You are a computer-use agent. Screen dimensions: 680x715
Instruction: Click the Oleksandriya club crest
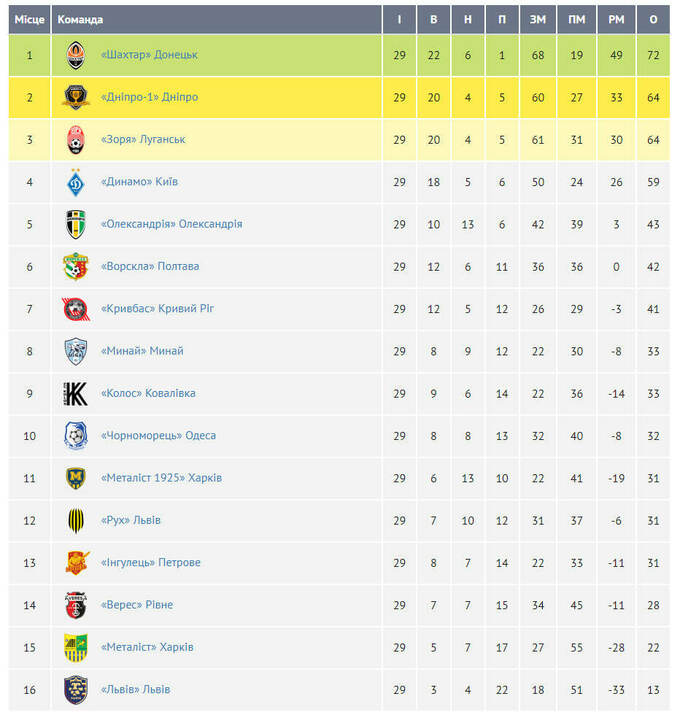[x=76, y=224]
